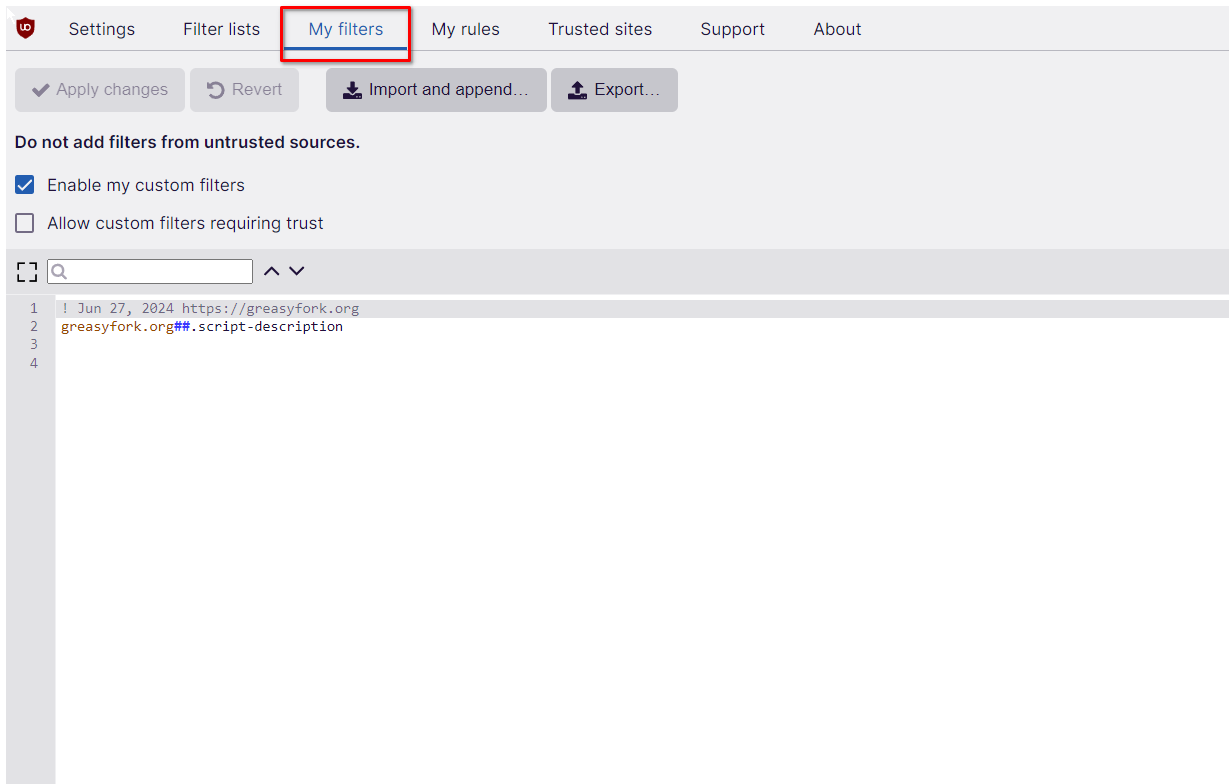Screen dimensions: 1229x784
Task: Click line number 1 in gutter
Action: coord(34,308)
